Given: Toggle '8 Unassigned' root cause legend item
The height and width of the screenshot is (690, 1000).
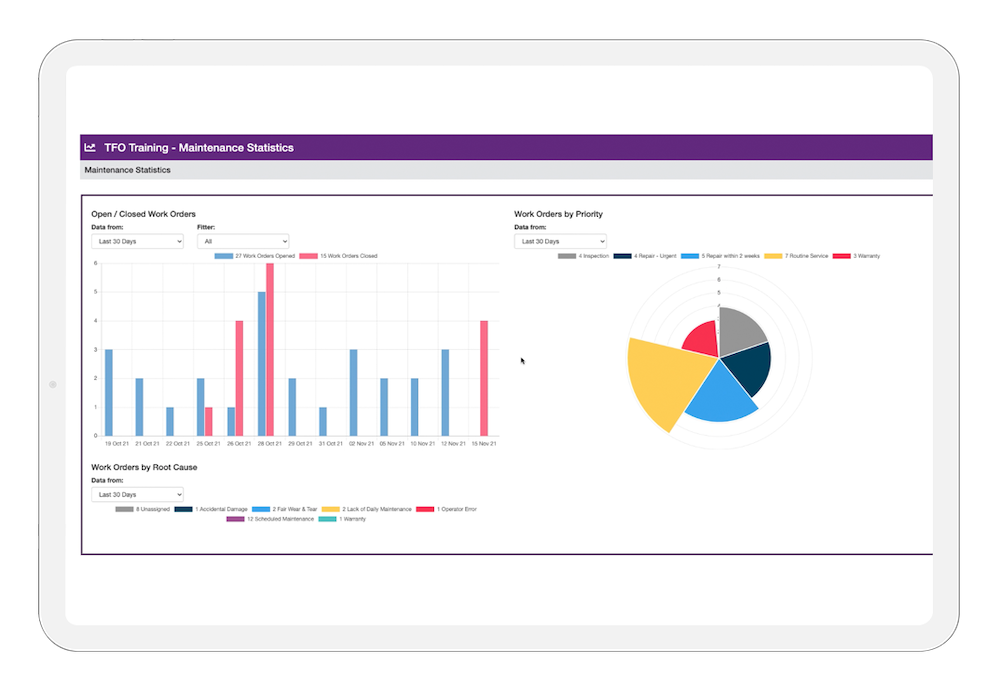Looking at the screenshot, I should (x=142, y=509).
